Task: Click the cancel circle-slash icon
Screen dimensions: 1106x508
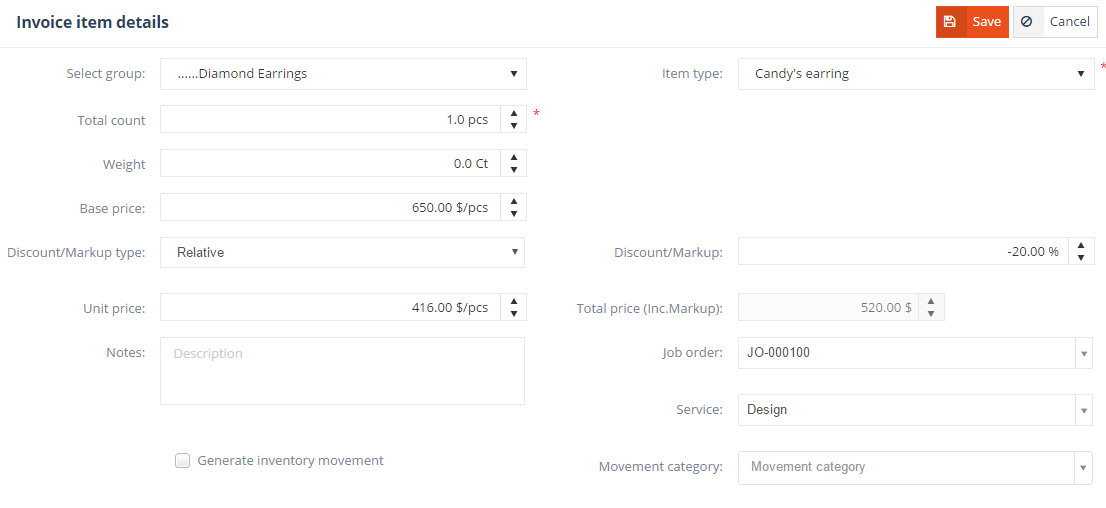Action: click(x=1027, y=22)
